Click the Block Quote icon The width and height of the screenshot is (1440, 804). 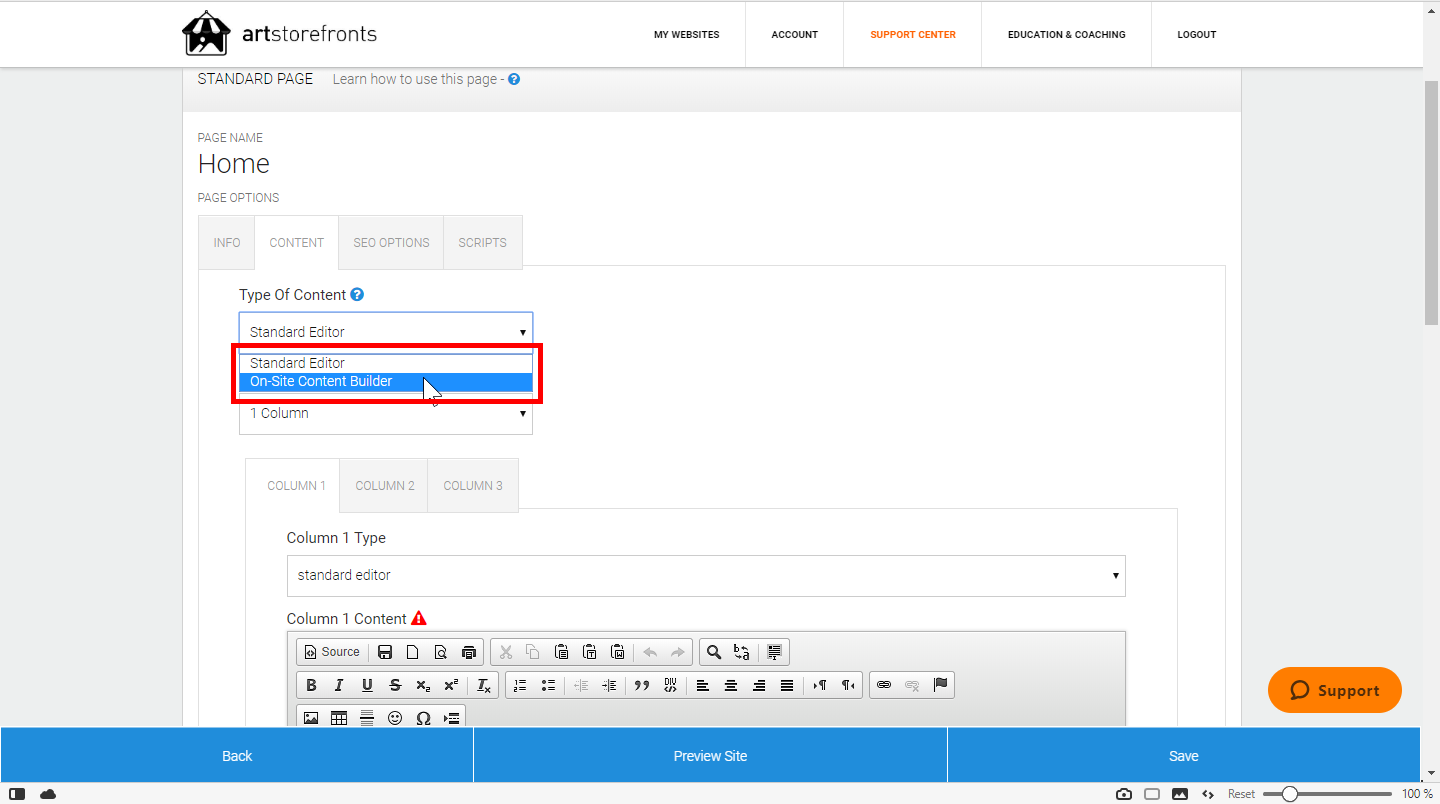pos(642,685)
